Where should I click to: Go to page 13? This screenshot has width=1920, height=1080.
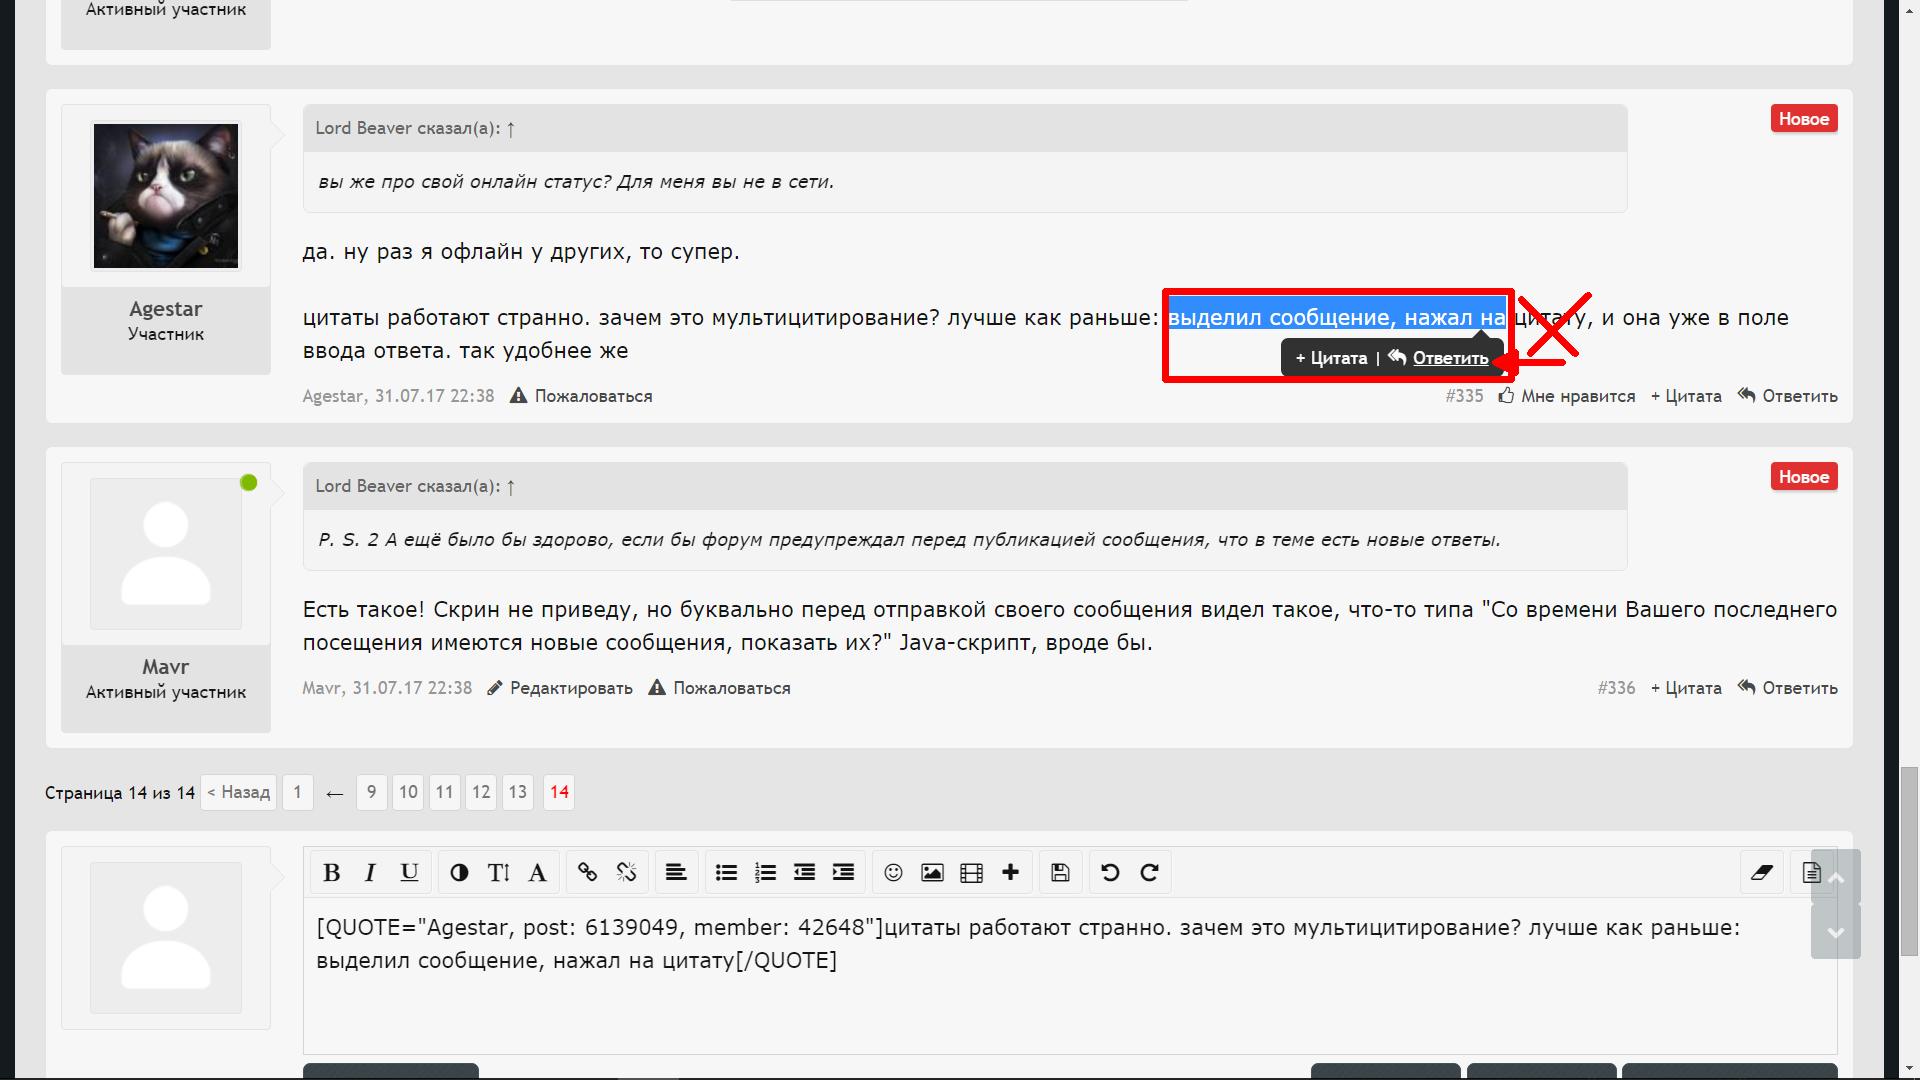click(x=517, y=792)
